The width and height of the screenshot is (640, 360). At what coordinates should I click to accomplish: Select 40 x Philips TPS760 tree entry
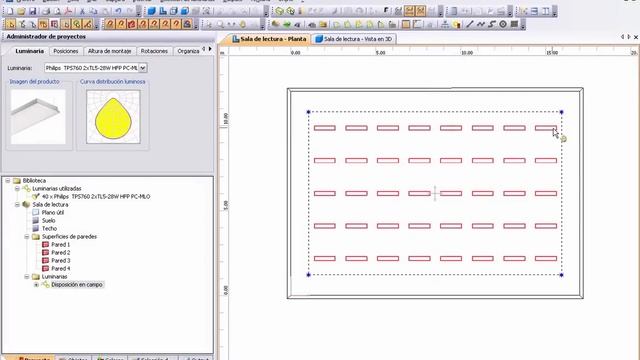(96, 196)
